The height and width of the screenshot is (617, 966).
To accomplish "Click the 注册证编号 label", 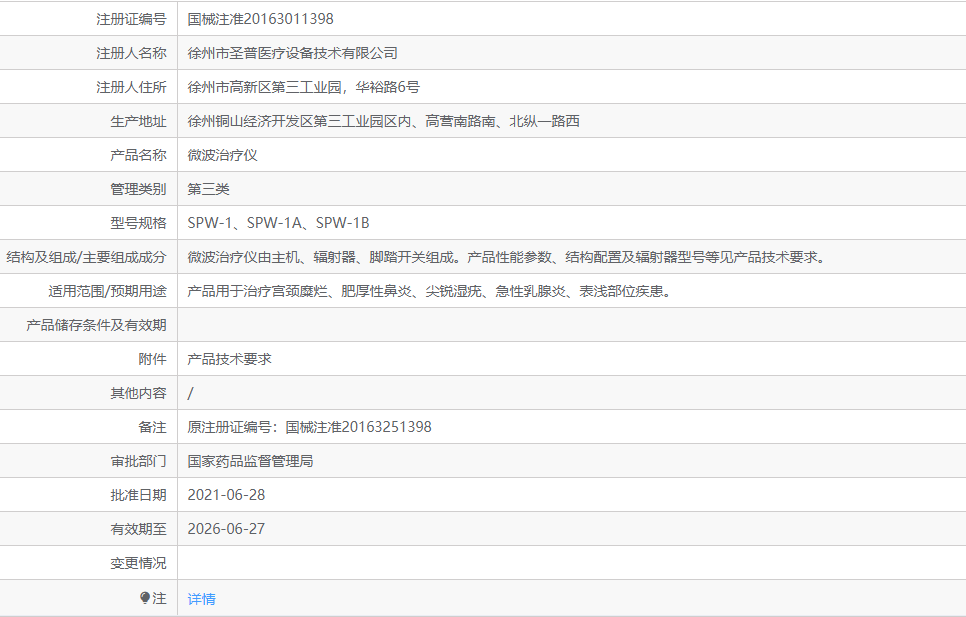I will tap(131, 19).
